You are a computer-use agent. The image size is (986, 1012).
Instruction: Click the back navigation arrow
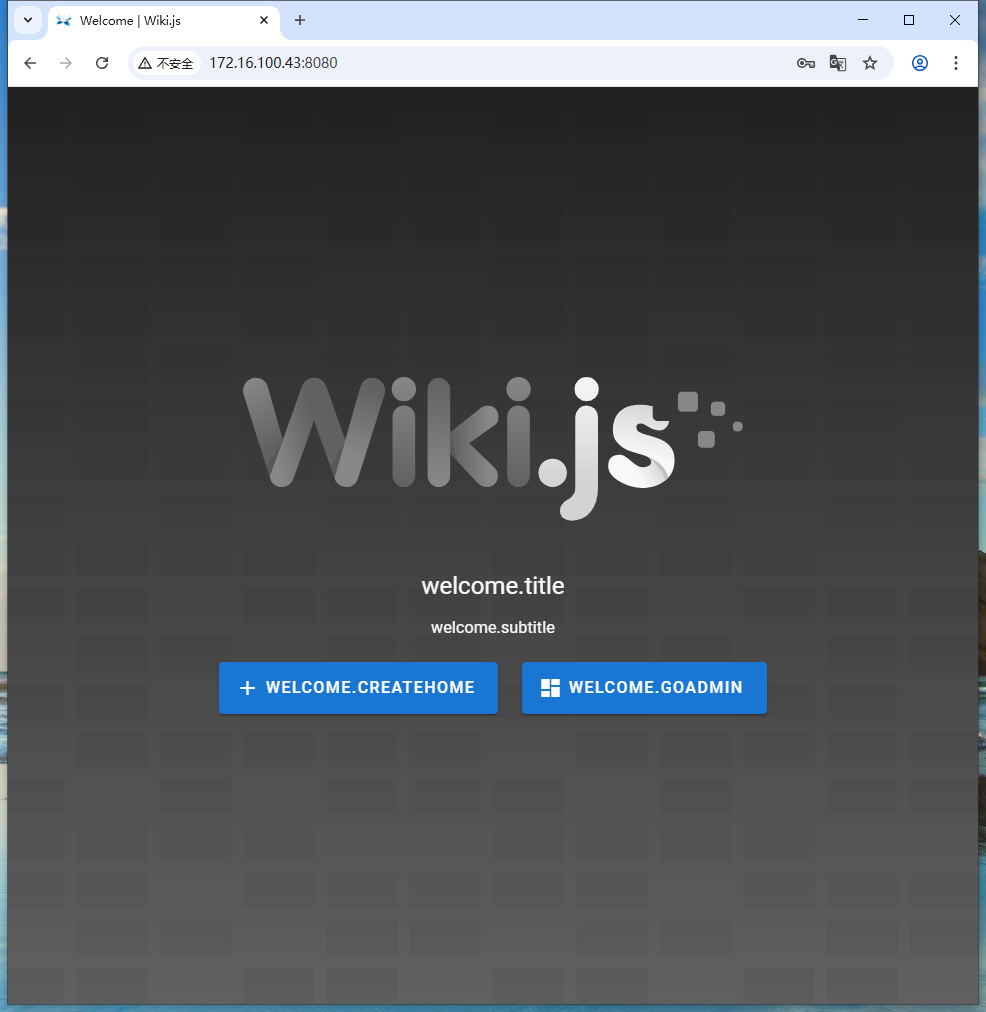[x=29, y=62]
